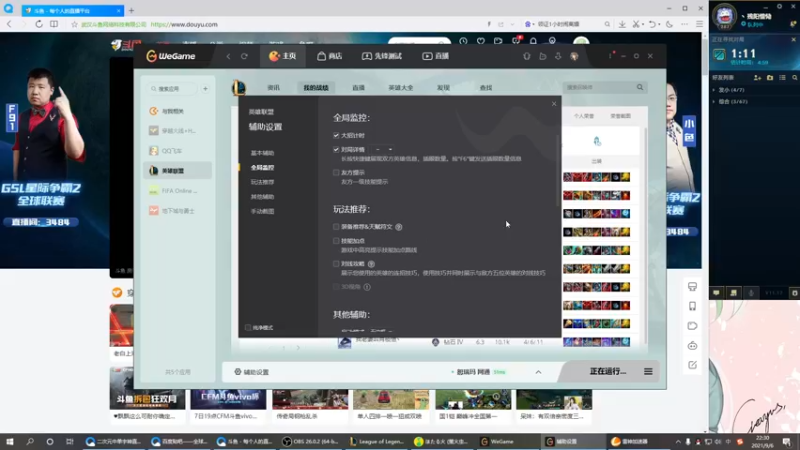Screen dimensions: 800x450
Task: Open the 英雄大全 sub-tab
Action: 401,88
